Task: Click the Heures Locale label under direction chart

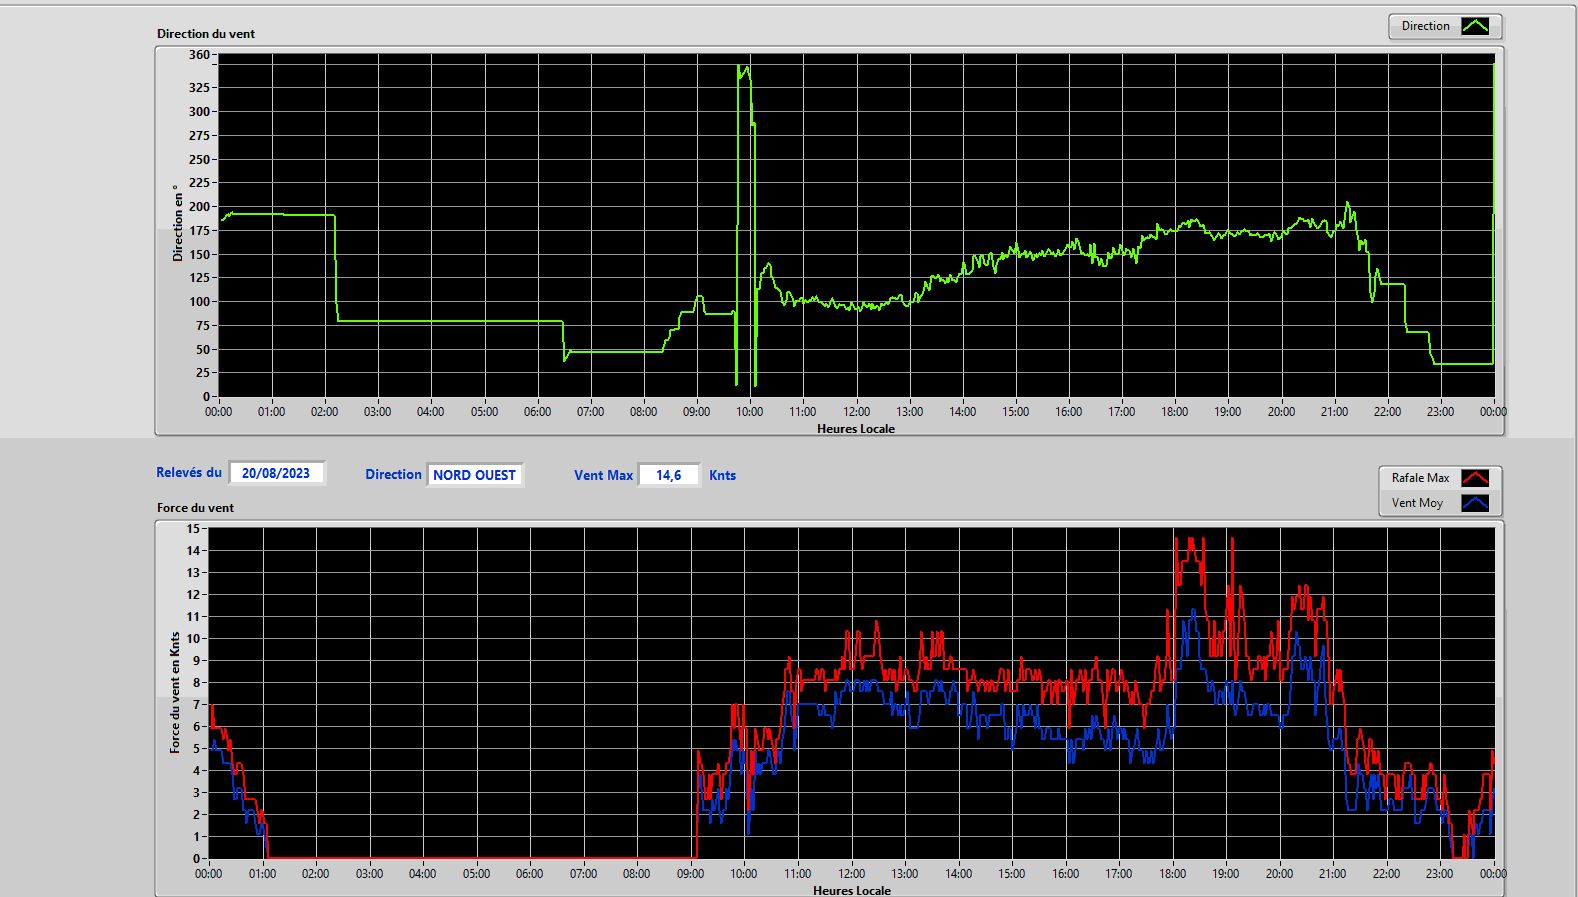Action: point(856,428)
